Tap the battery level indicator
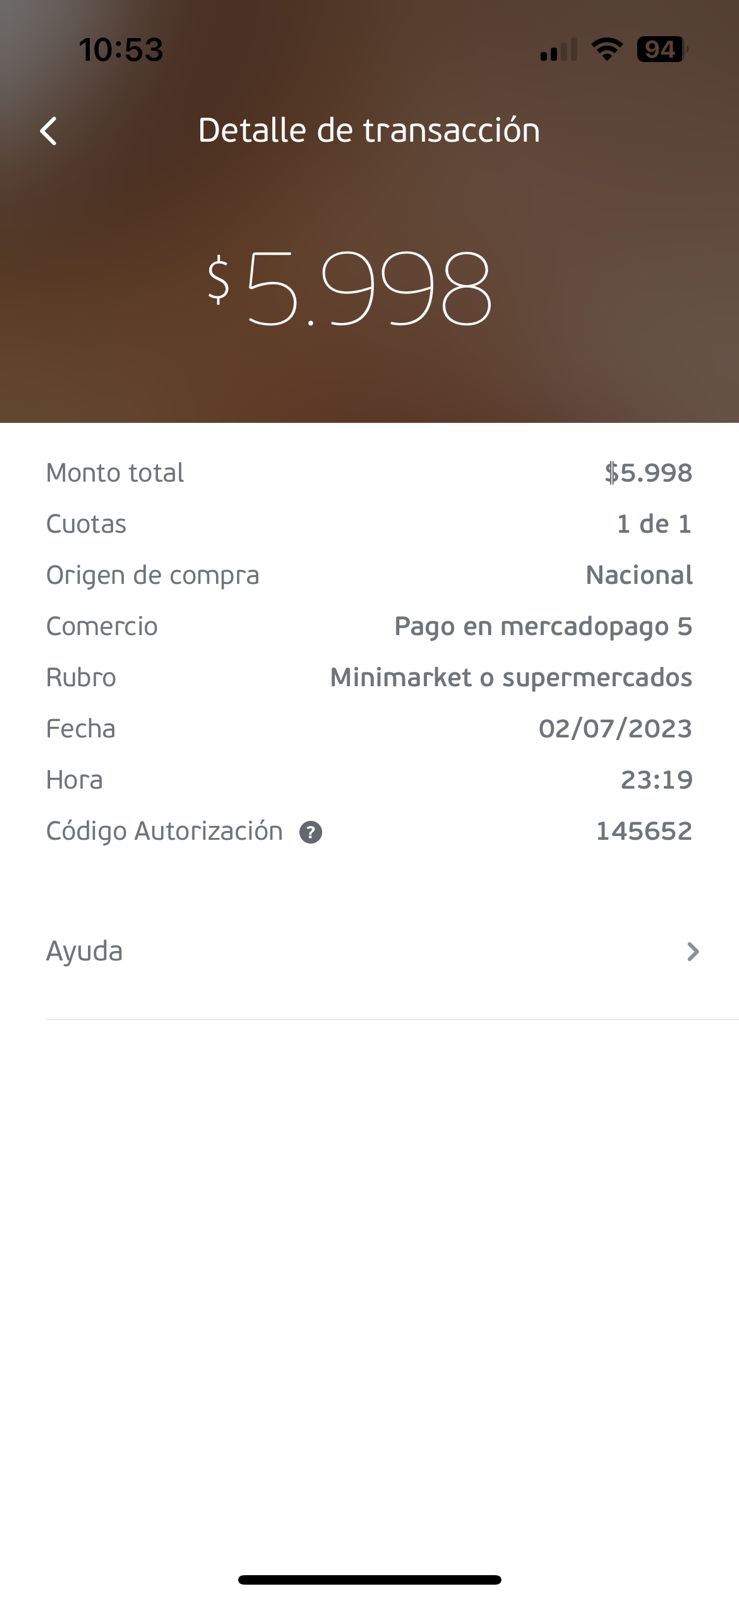Screen dimensions: 739x1600 661,49
